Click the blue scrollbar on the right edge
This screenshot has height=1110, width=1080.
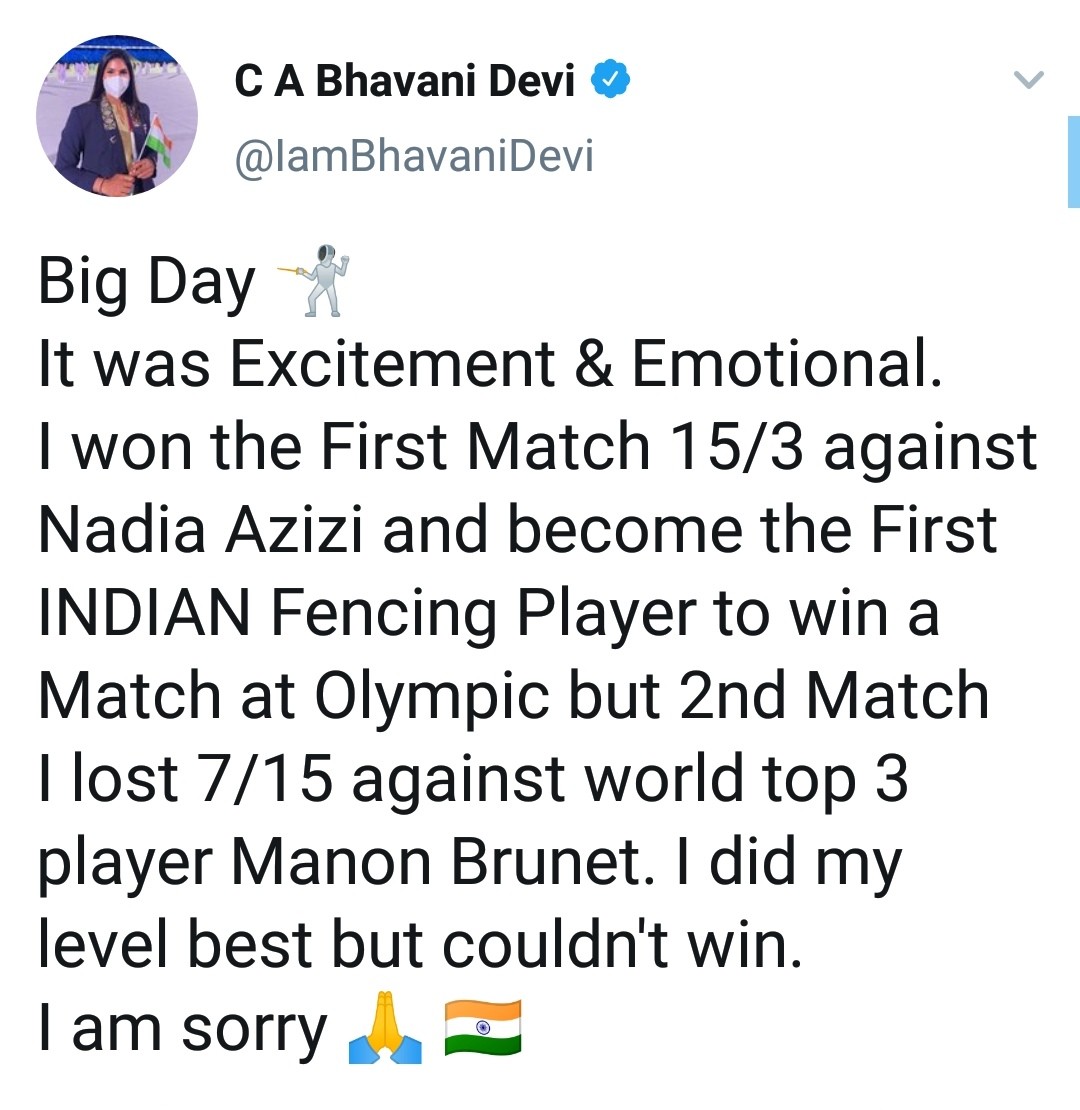tap(1072, 160)
